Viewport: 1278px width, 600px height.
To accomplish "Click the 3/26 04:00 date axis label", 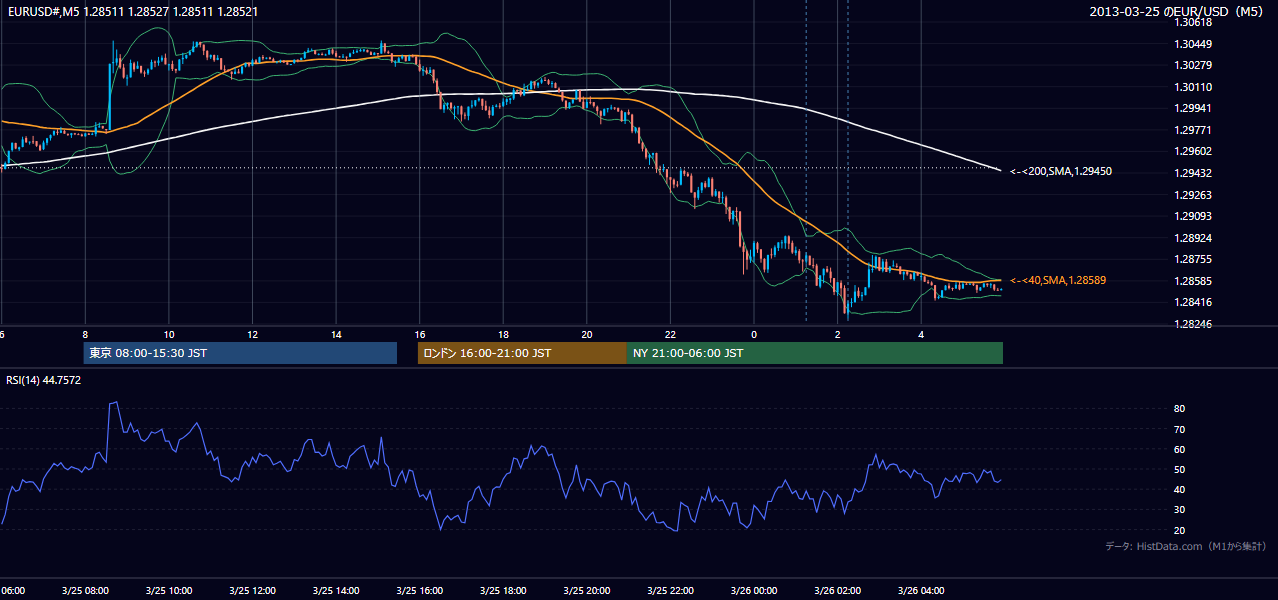I will click(921, 590).
